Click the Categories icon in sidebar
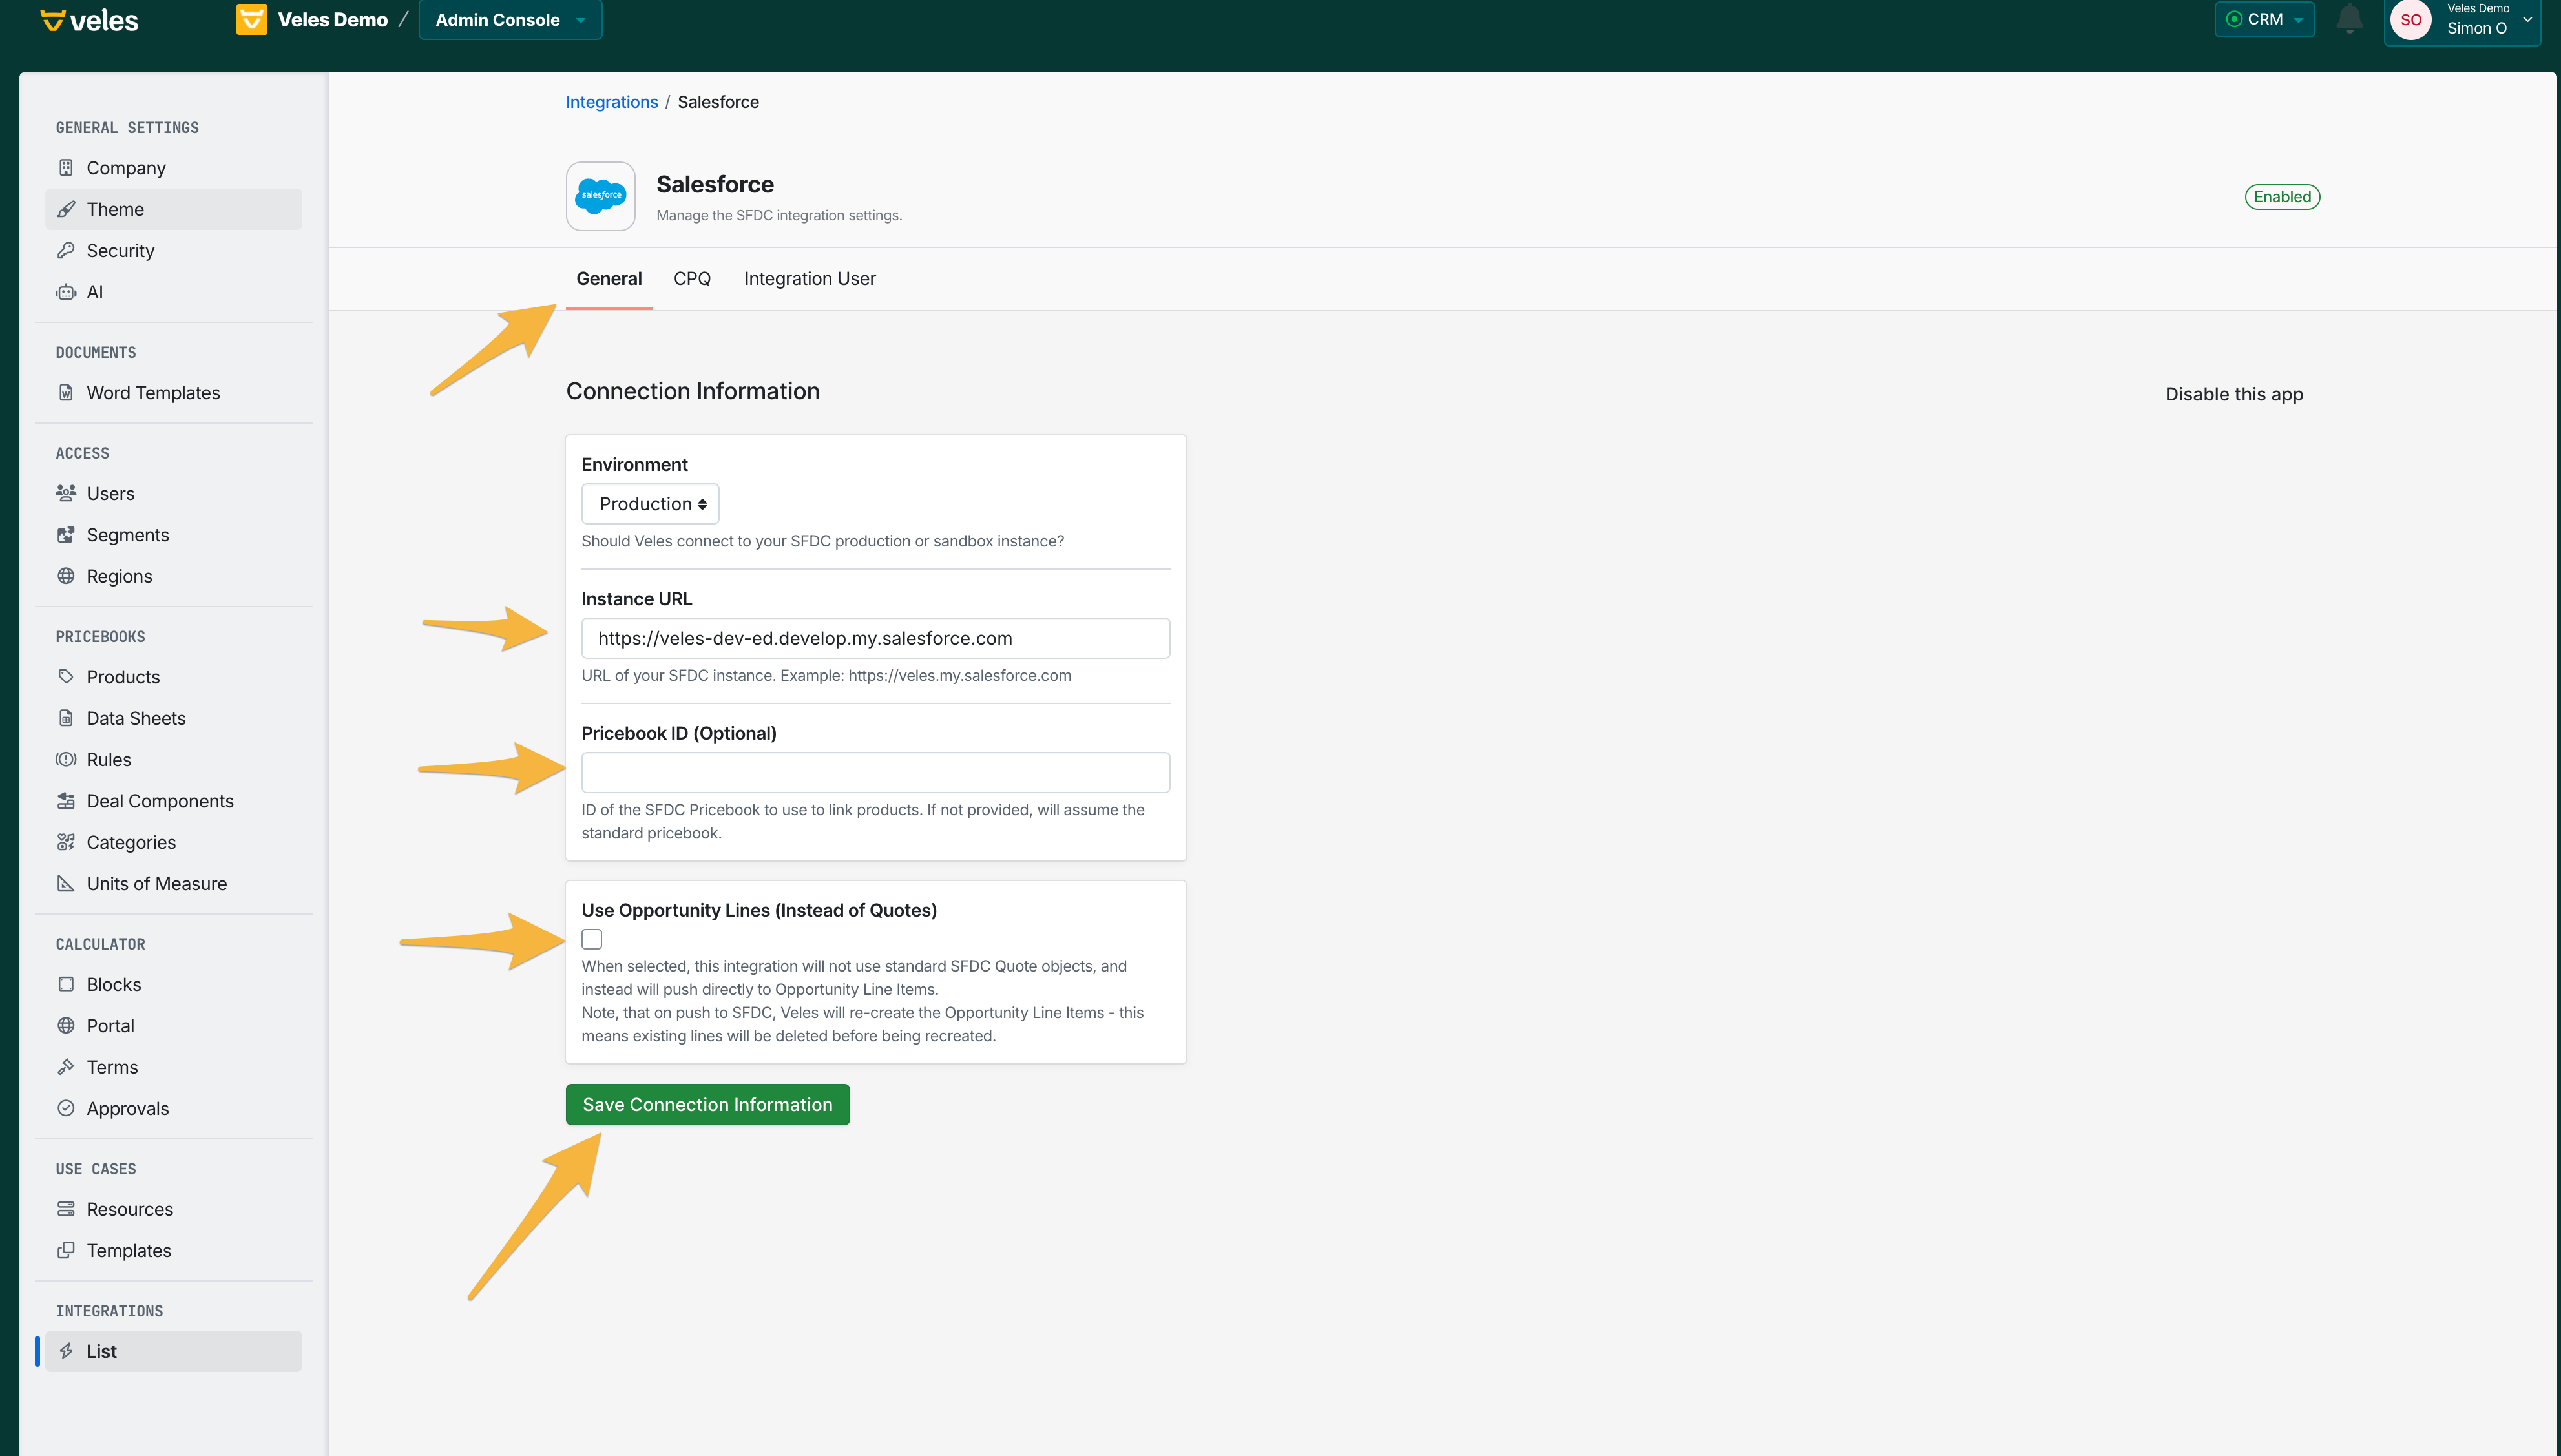Image resolution: width=2561 pixels, height=1456 pixels. [66, 842]
